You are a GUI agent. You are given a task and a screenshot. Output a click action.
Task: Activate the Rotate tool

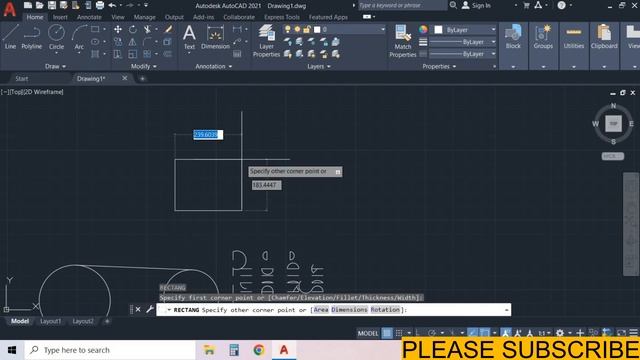pos(133,29)
